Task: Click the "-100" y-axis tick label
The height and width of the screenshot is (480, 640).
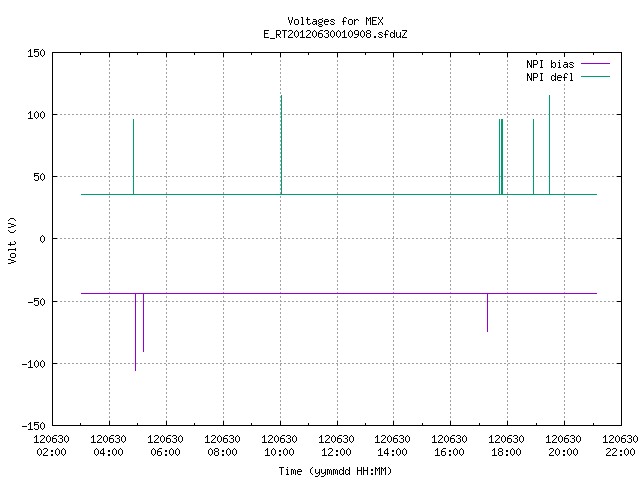Action: pos(33,364)
